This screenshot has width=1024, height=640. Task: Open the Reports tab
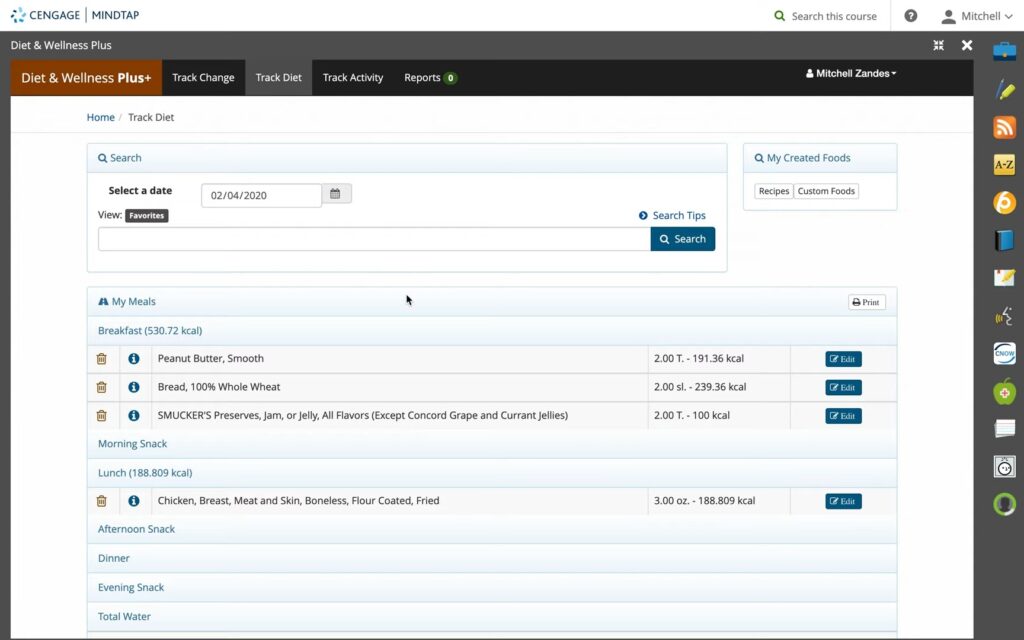[x=429, y=78]
